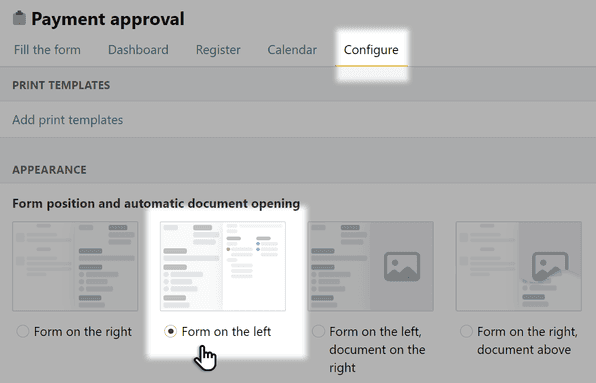
Task: Choose Form on the left, document on the right radio
Action: 318,331
